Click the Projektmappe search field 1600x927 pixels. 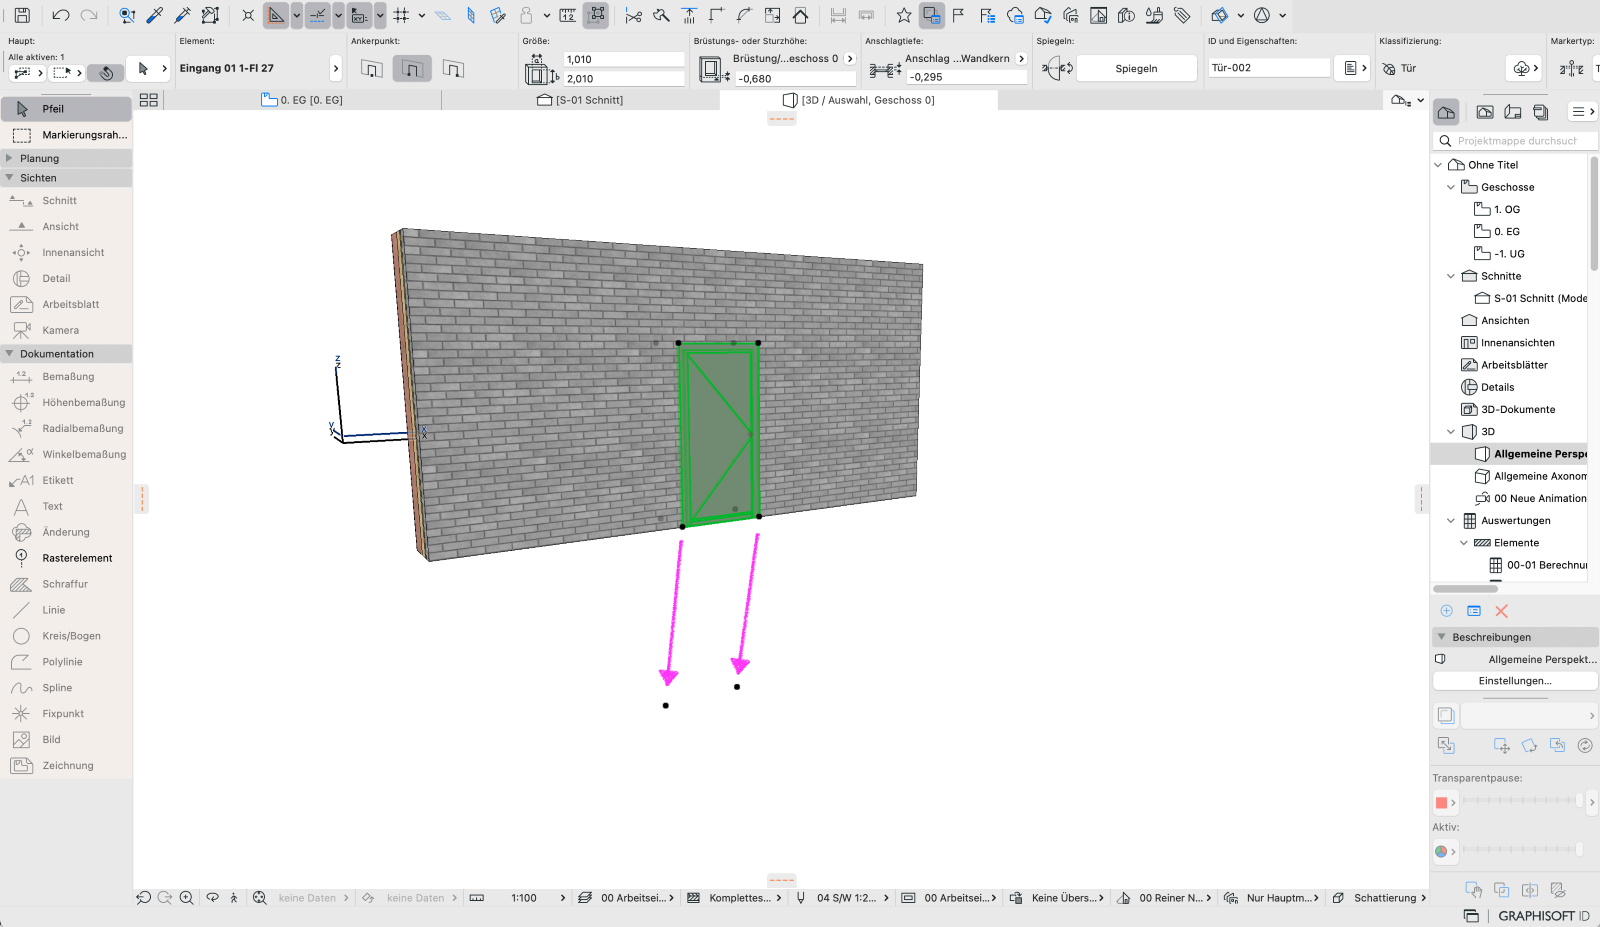pos(1515,141)
